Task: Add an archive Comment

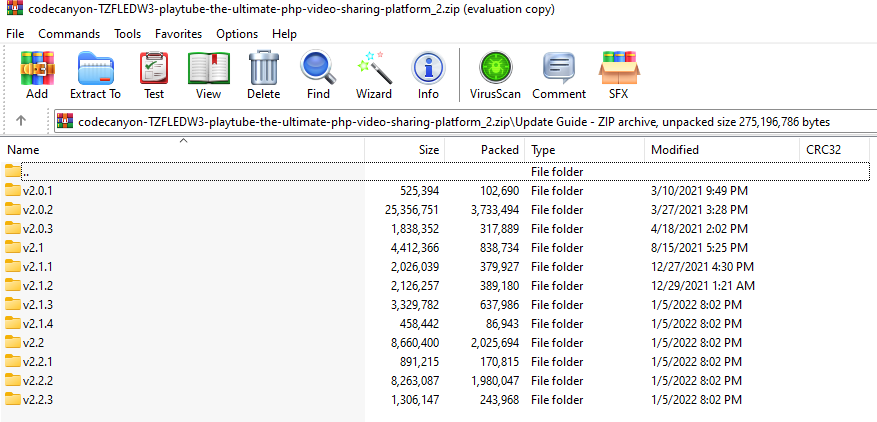Action: click(x=559, y=75)
